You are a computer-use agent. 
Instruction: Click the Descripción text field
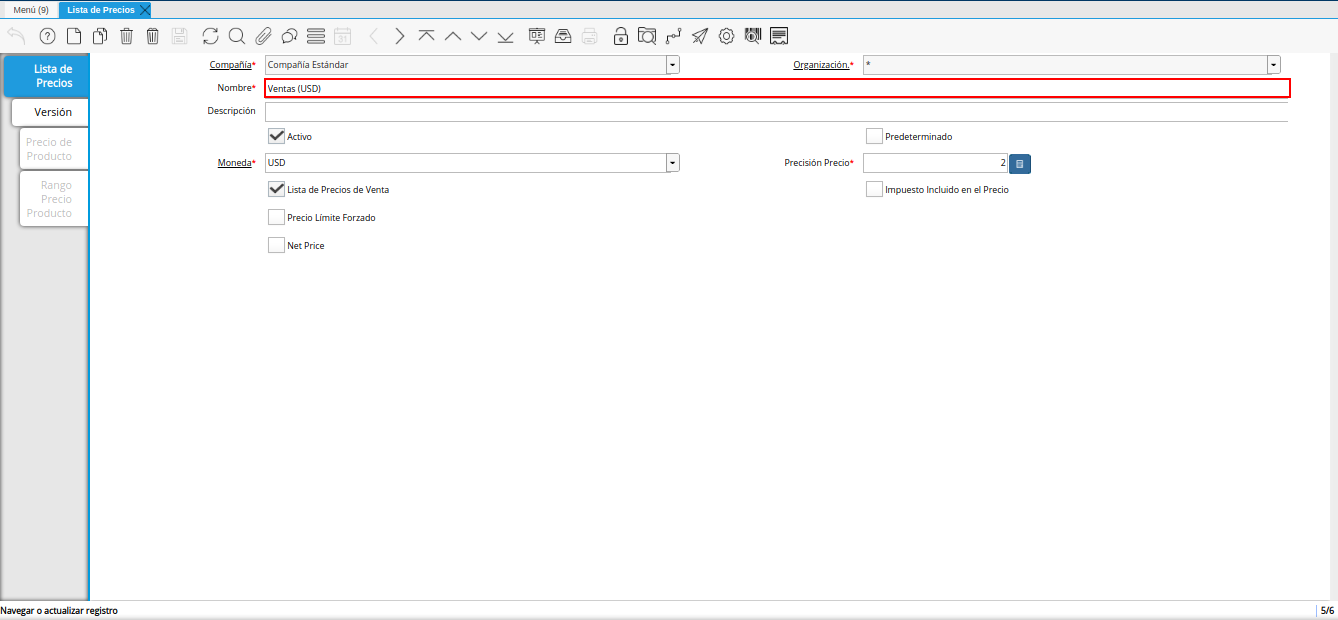pos(776,111)
